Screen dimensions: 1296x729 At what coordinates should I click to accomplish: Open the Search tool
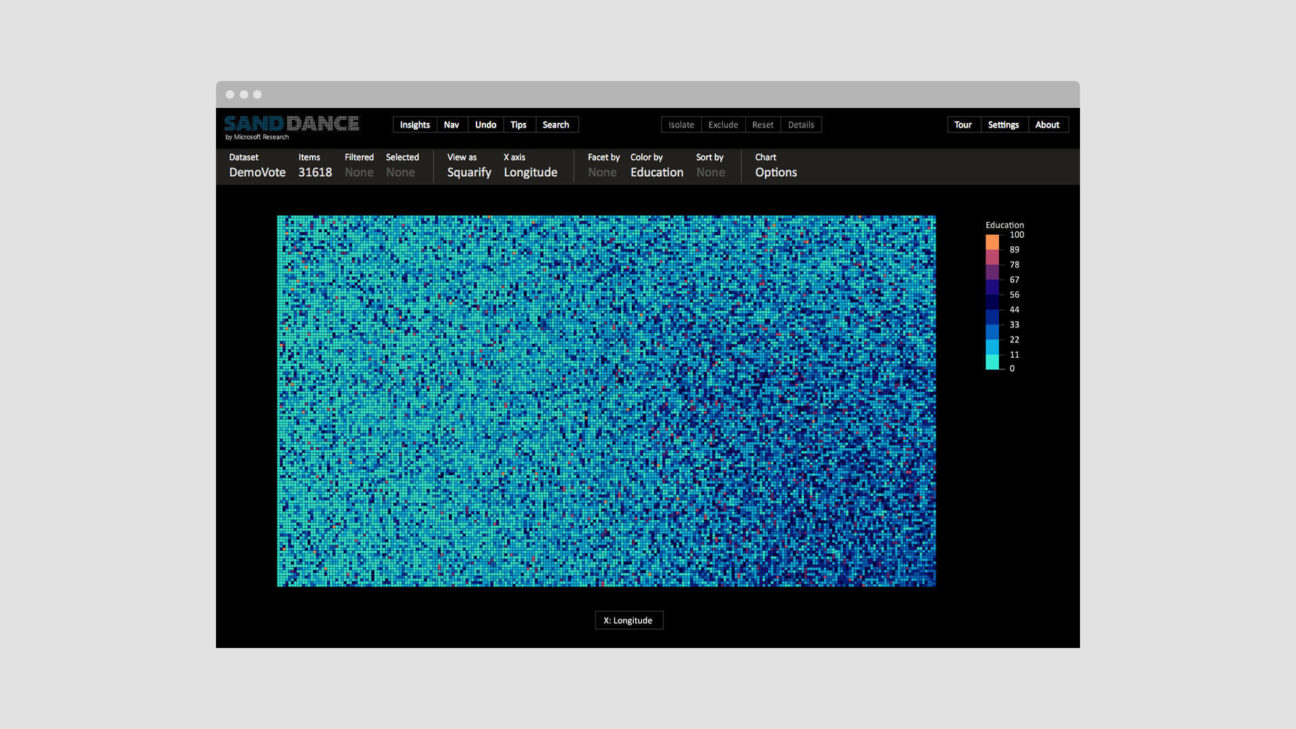556,125
